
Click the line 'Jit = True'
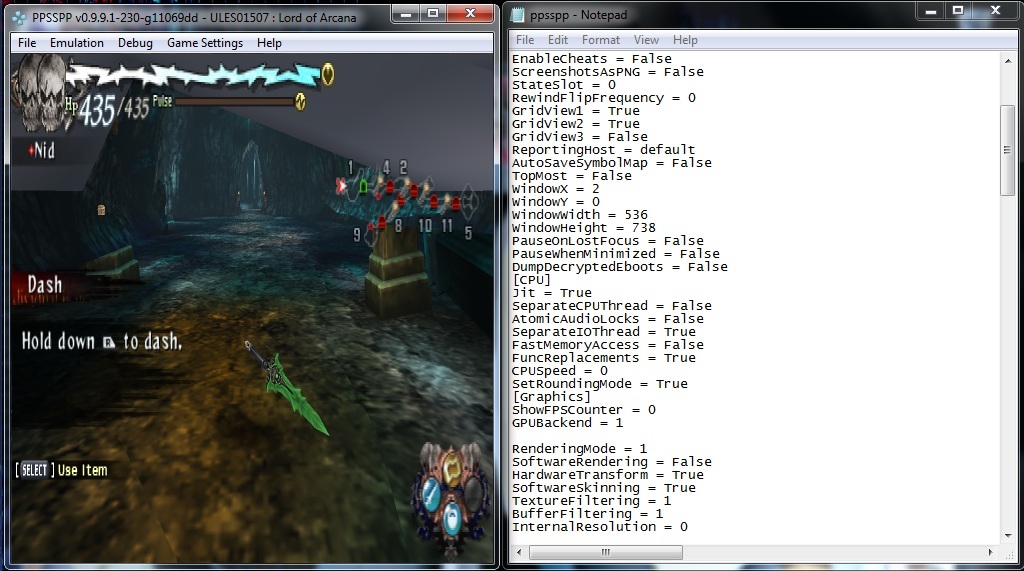click(x=552, y=293)
